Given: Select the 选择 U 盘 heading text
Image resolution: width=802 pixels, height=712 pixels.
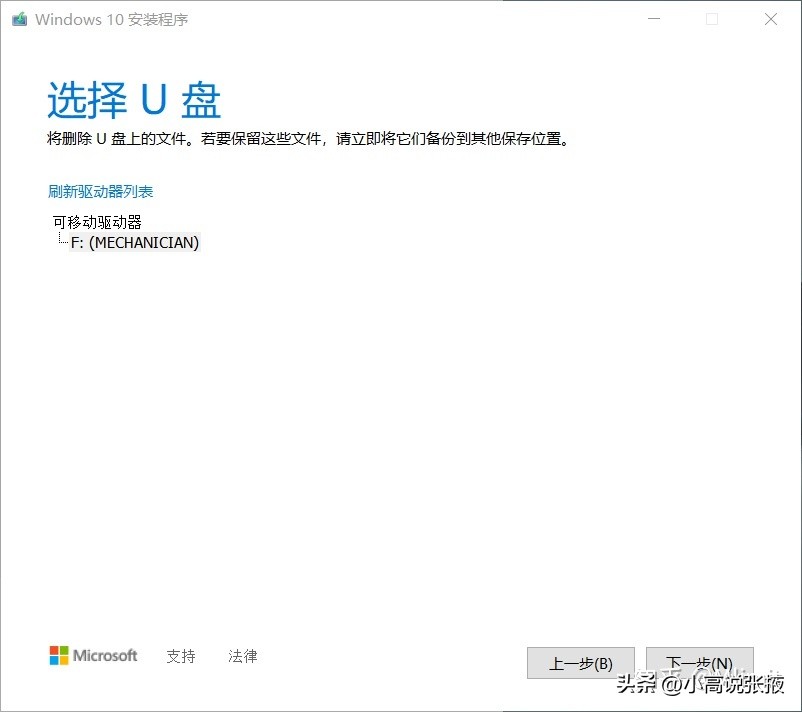Looking at the screenshot, I should click(133, 100).
